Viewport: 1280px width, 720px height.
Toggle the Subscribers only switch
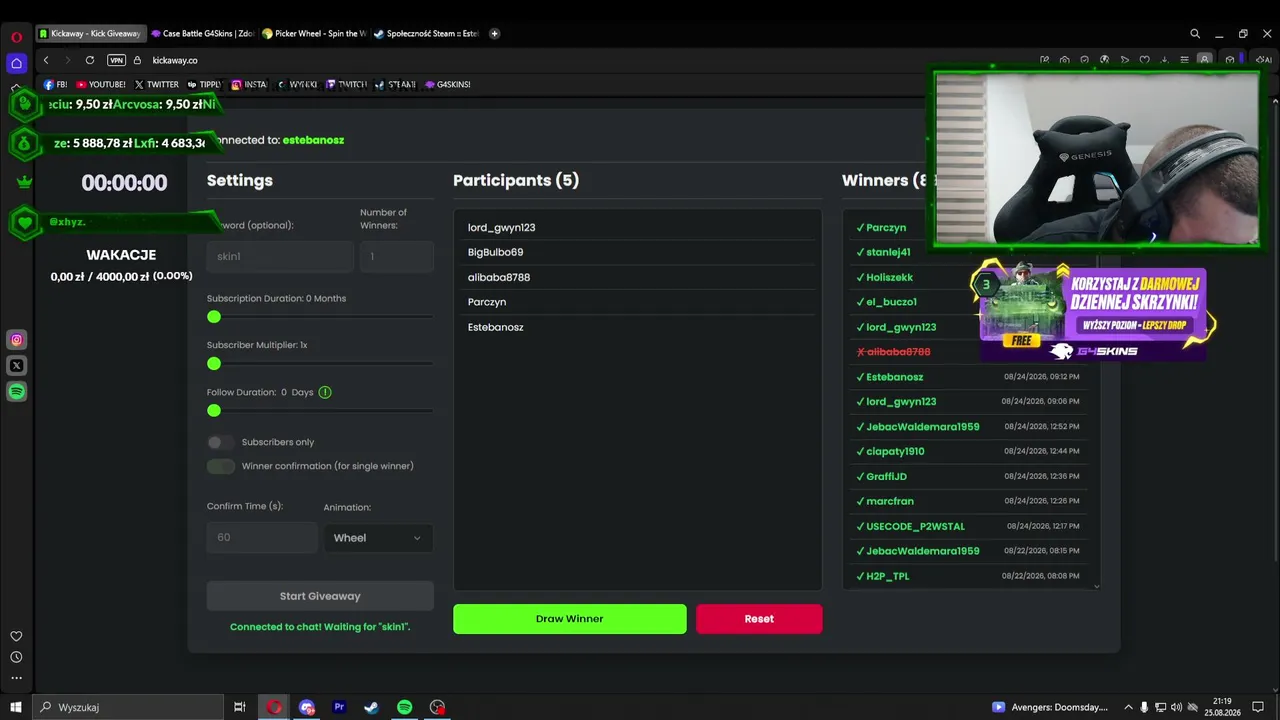coord(220,442)
